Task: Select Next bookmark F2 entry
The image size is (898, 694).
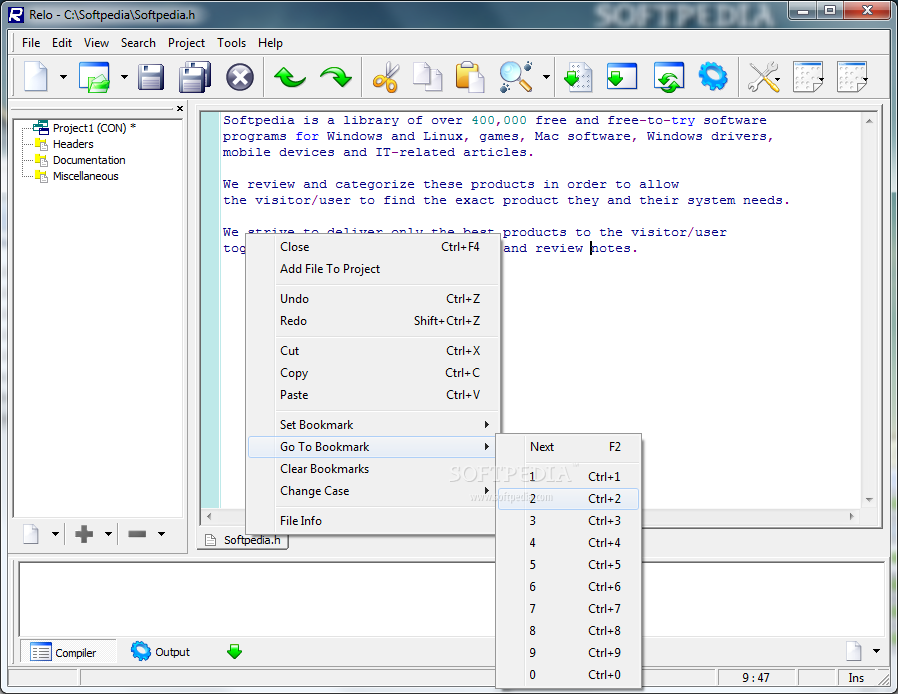Action: (568, 447)
